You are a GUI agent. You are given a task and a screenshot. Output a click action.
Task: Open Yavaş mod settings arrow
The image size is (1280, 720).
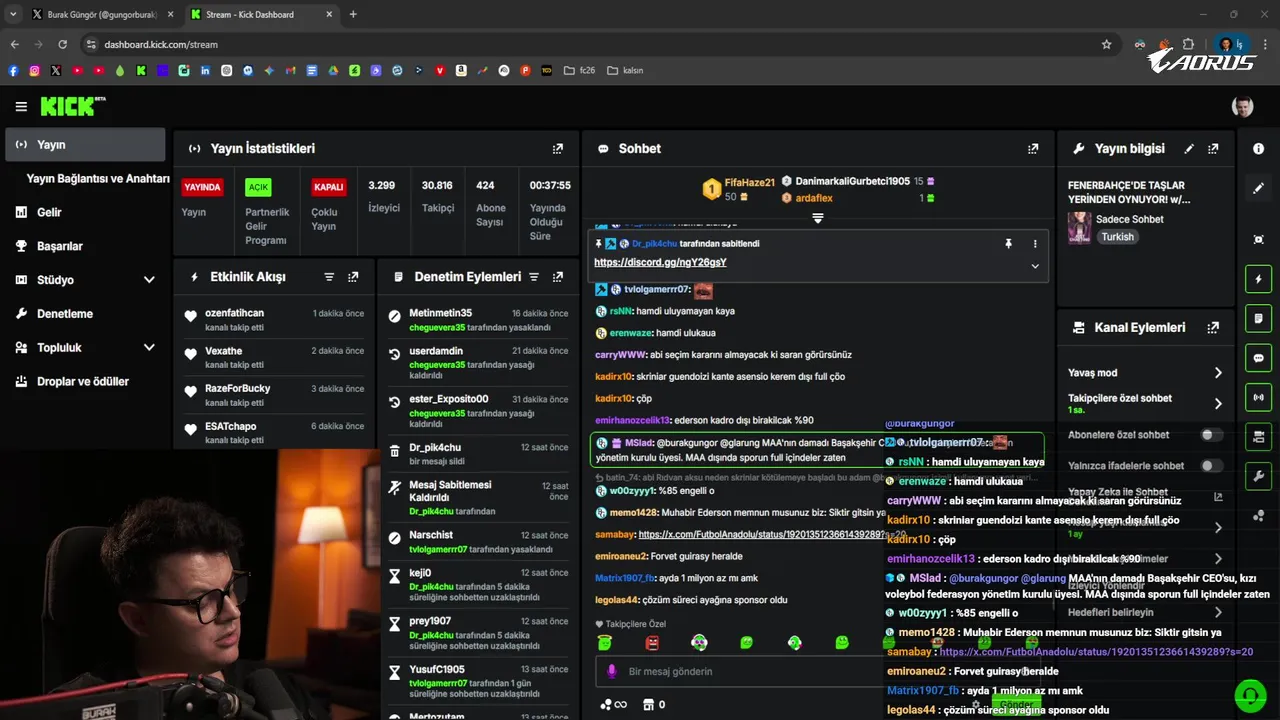coord(1218,373)
